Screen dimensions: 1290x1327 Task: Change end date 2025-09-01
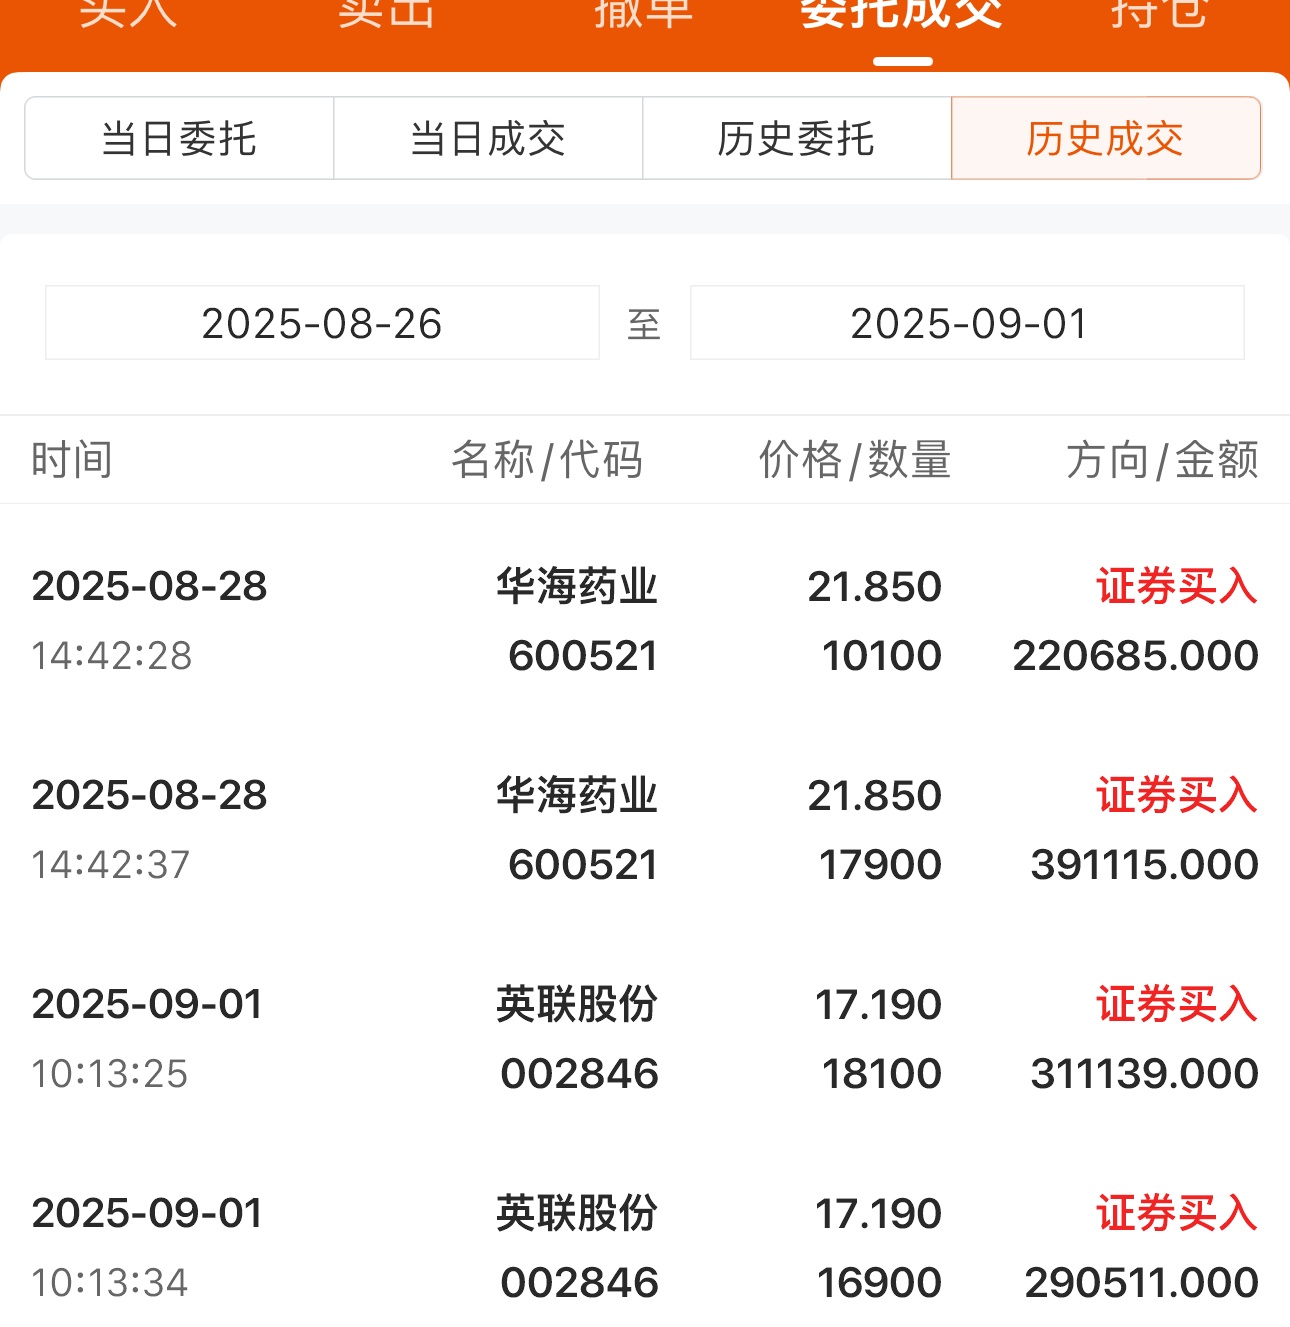pos(967,322)
